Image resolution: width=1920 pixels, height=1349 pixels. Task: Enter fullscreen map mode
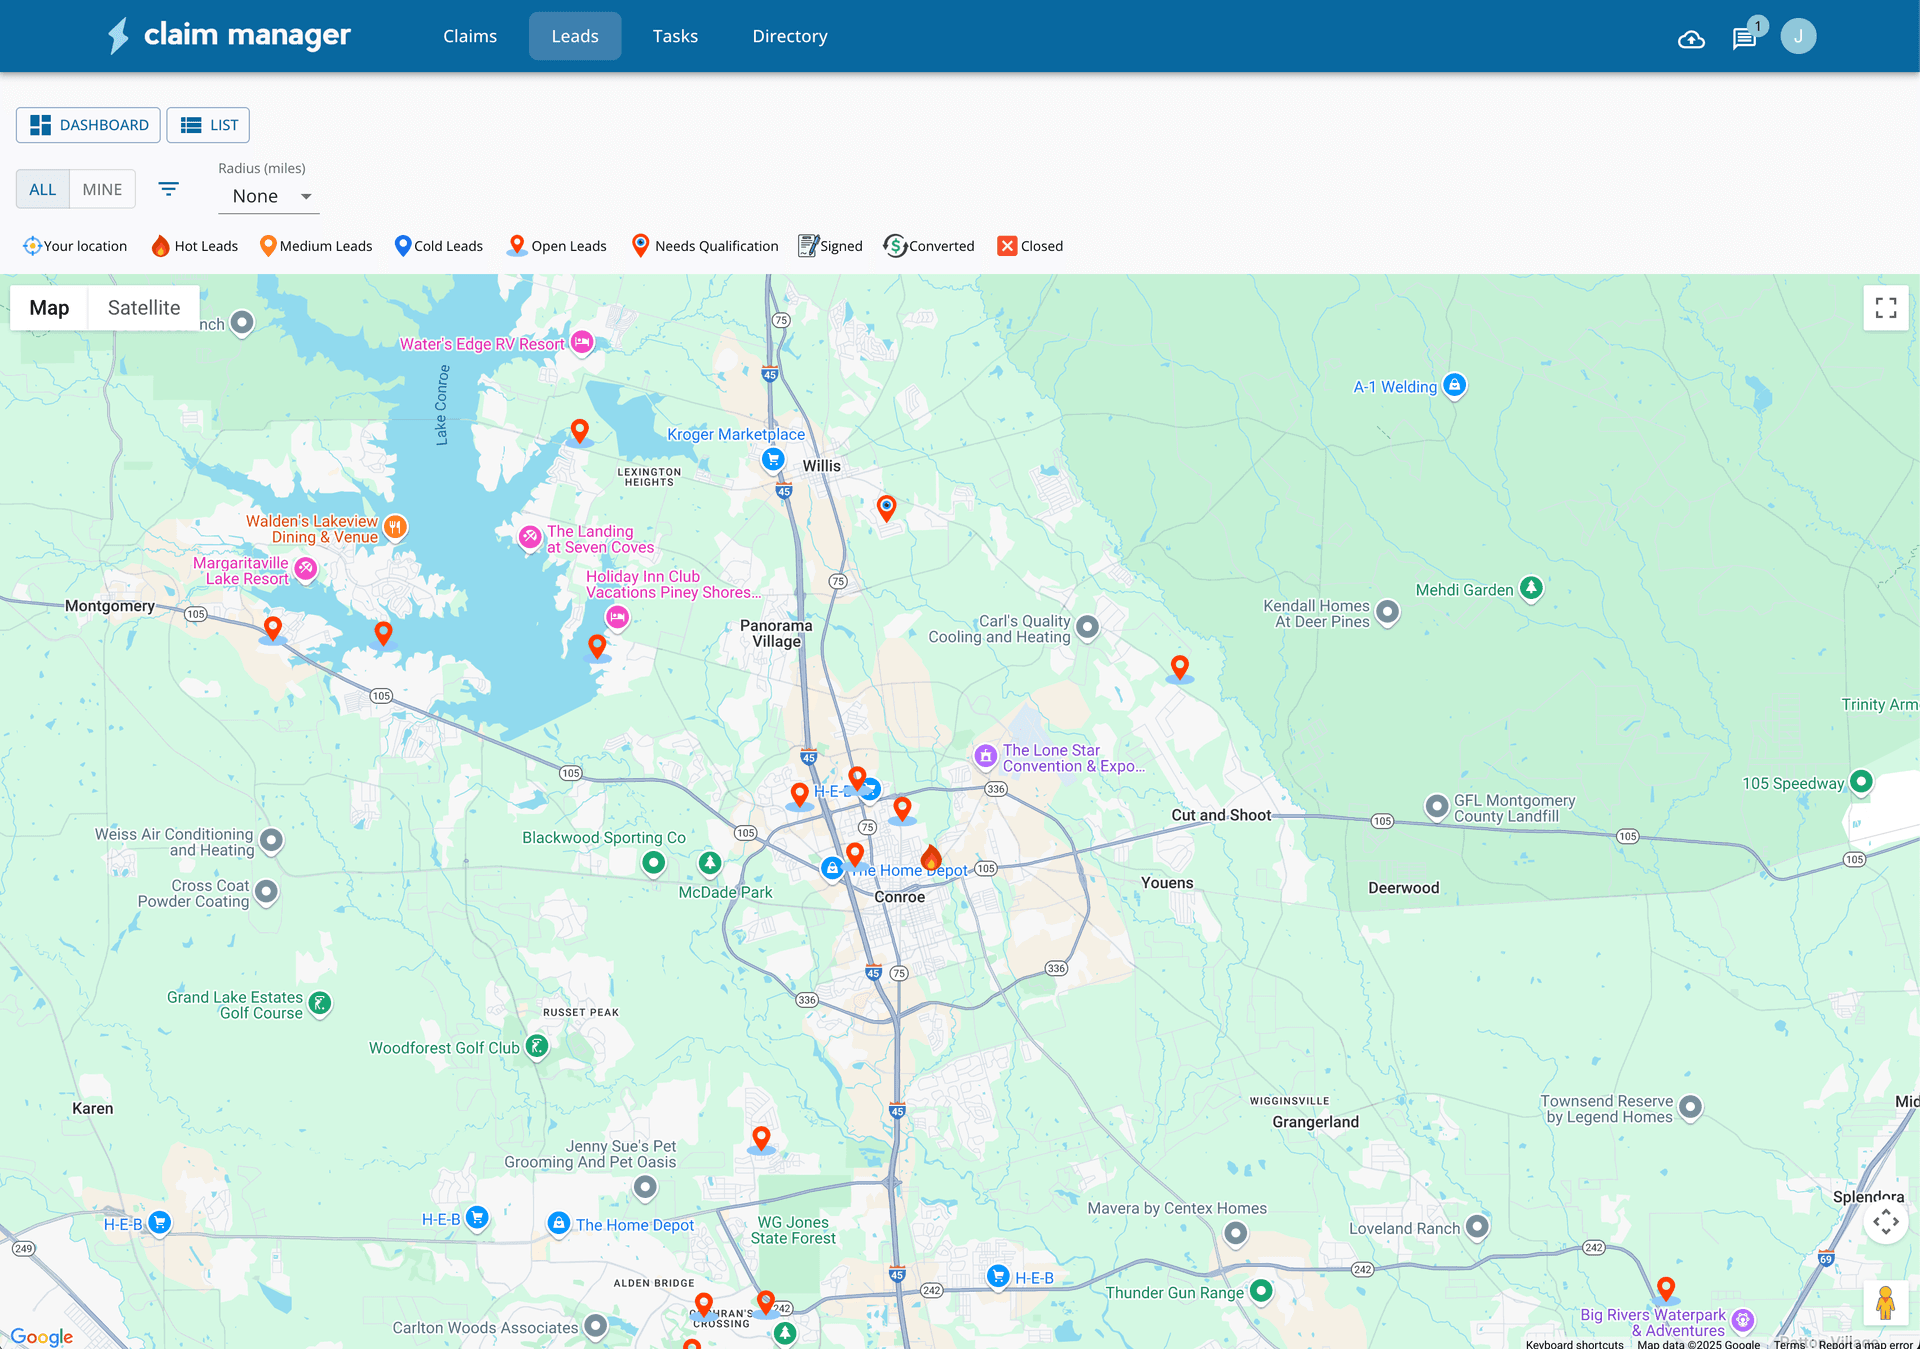click(1886, 308)
